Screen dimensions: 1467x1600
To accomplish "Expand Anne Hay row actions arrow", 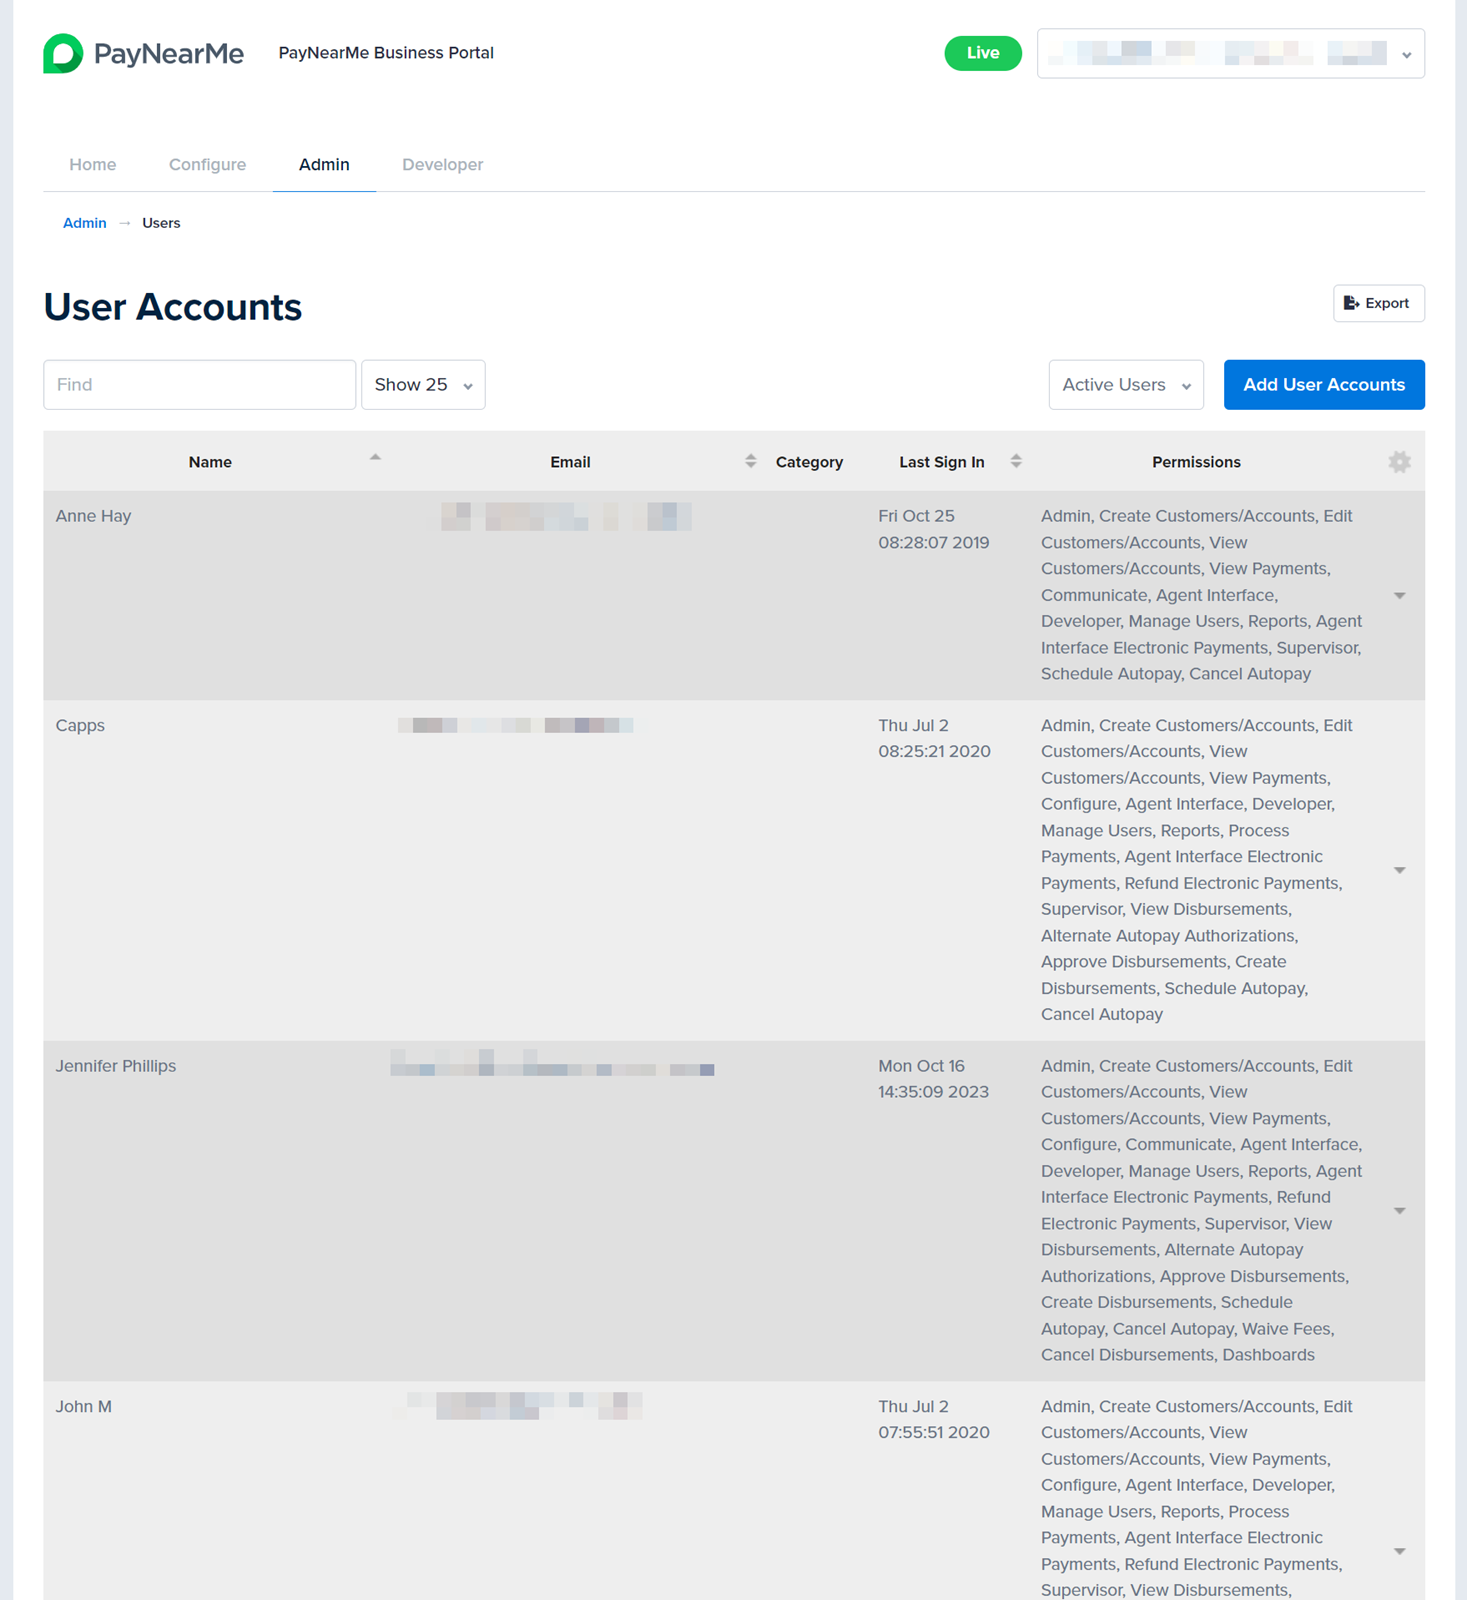I will [x=1400, y=595].
